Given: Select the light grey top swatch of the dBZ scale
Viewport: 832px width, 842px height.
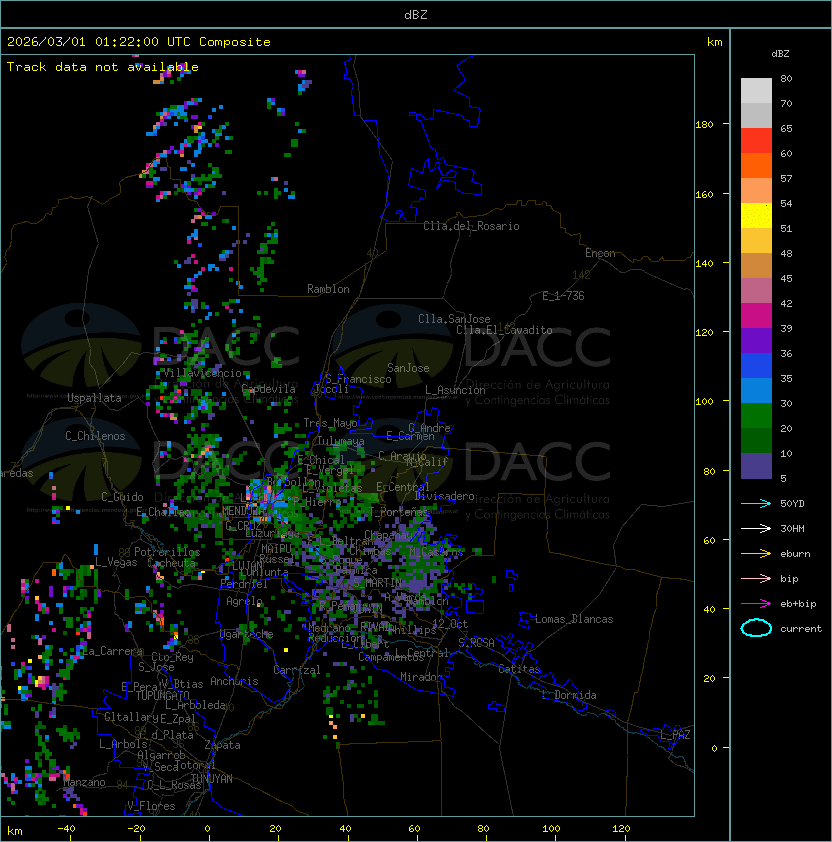Looking at the screenshot, I should [756, 91].
